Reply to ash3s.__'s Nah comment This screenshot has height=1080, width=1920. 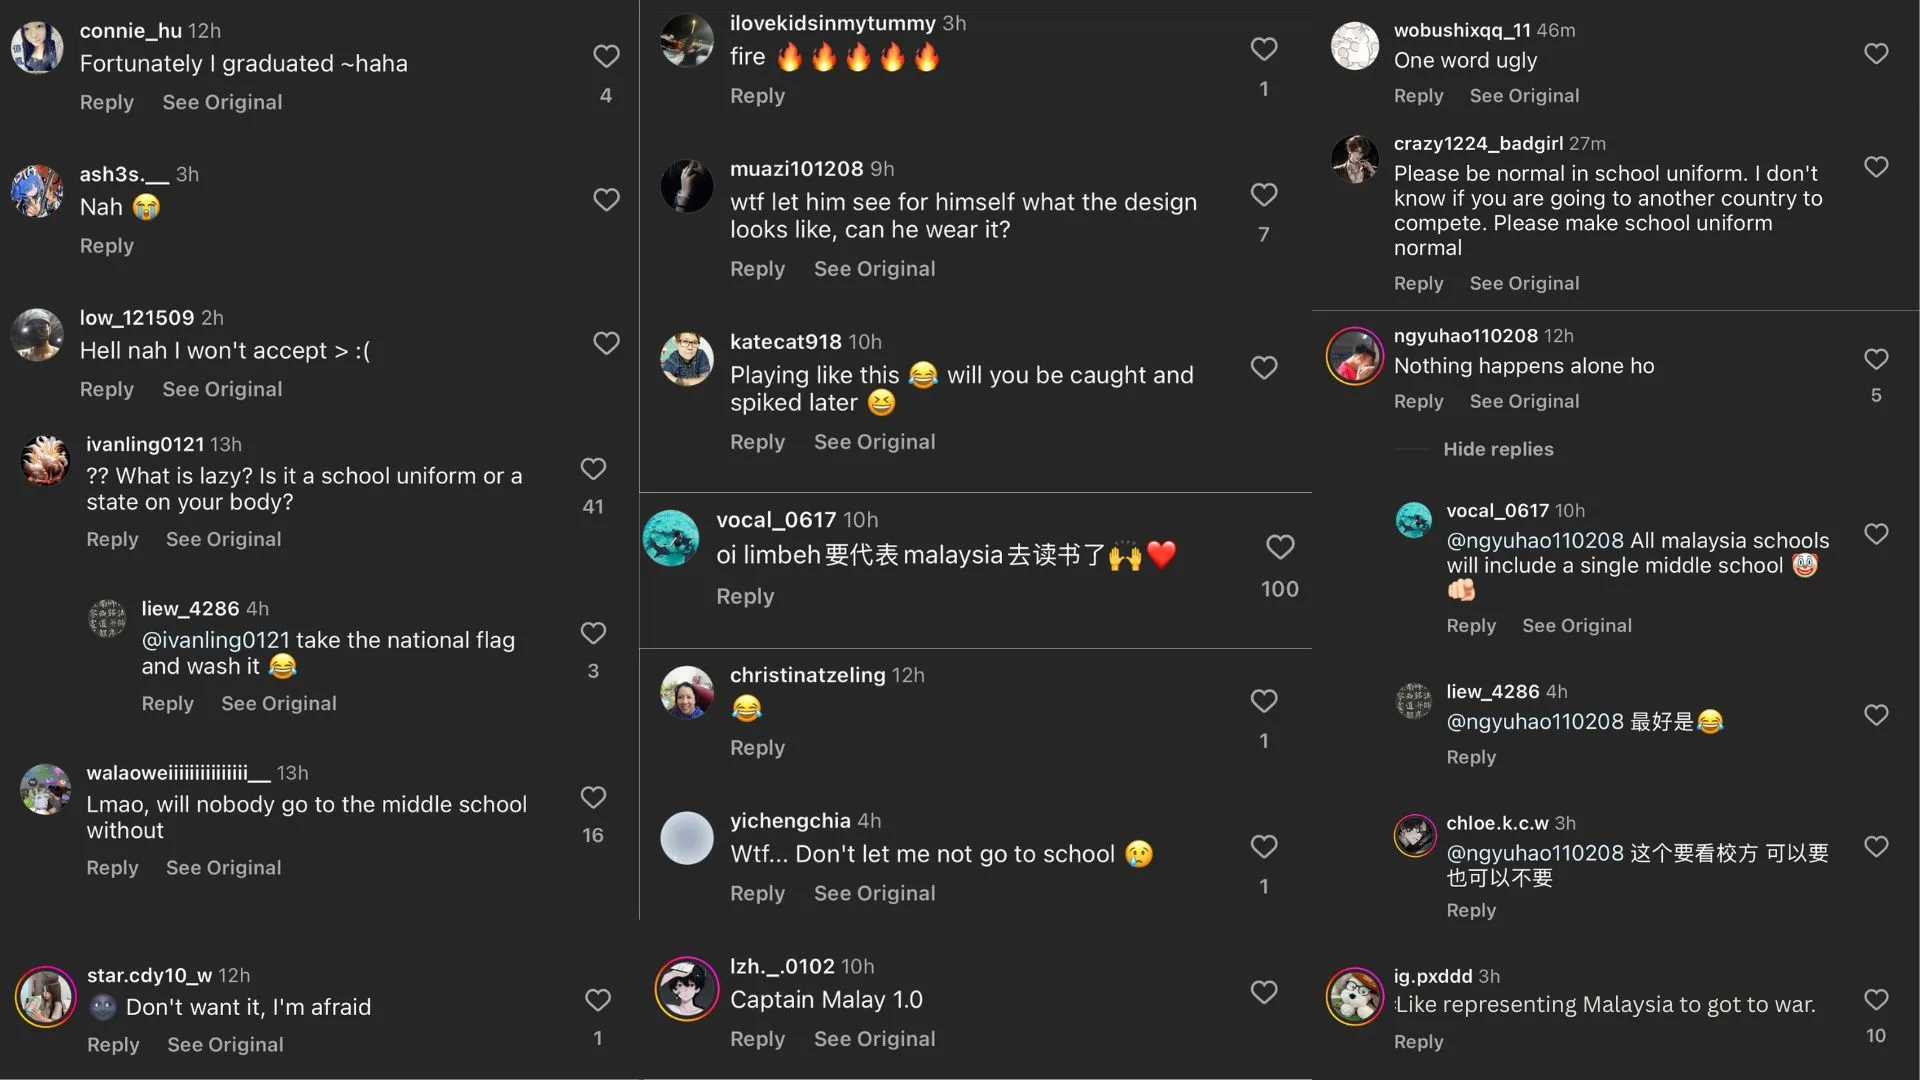[x=106, y=246]
